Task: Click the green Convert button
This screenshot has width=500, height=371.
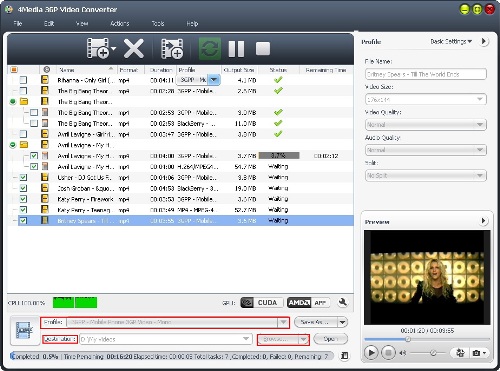Action: click(210, 49)
